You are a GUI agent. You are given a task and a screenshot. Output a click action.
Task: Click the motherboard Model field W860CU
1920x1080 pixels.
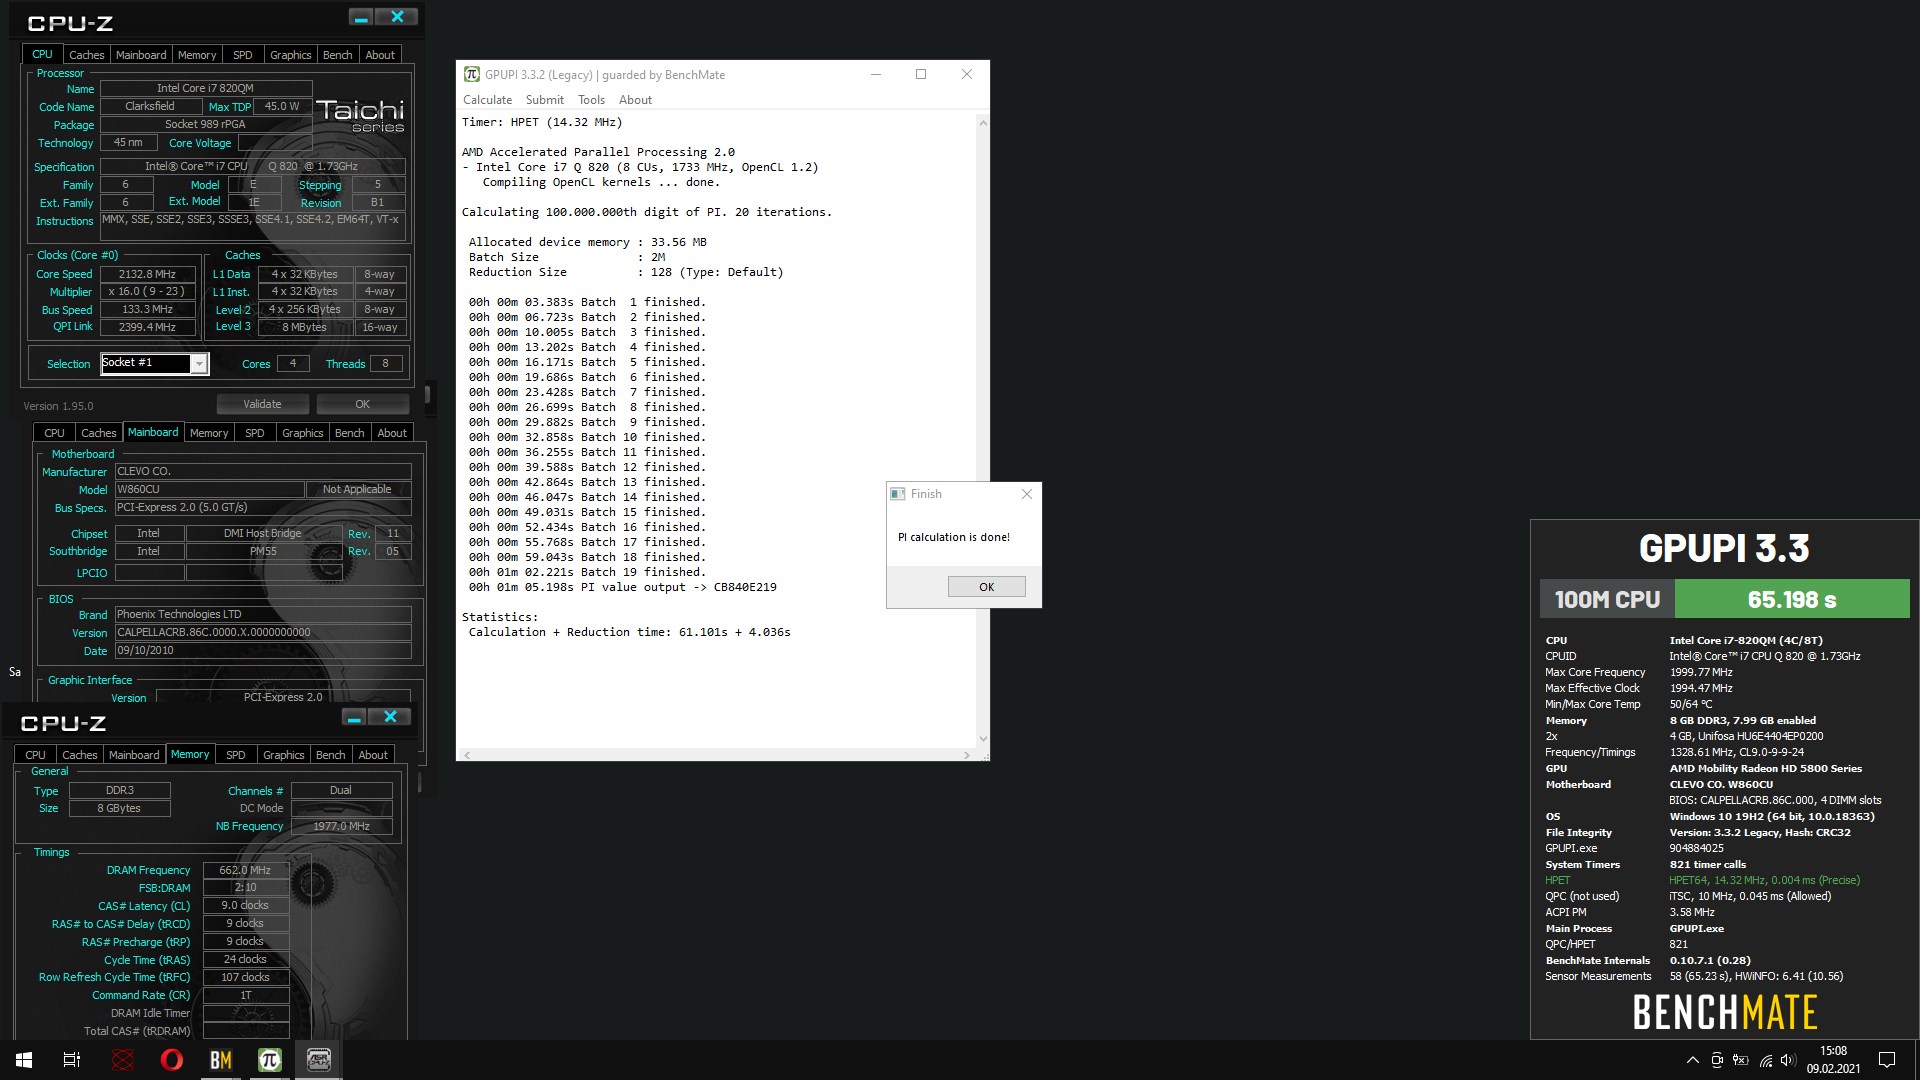click(x=209, y=490)
